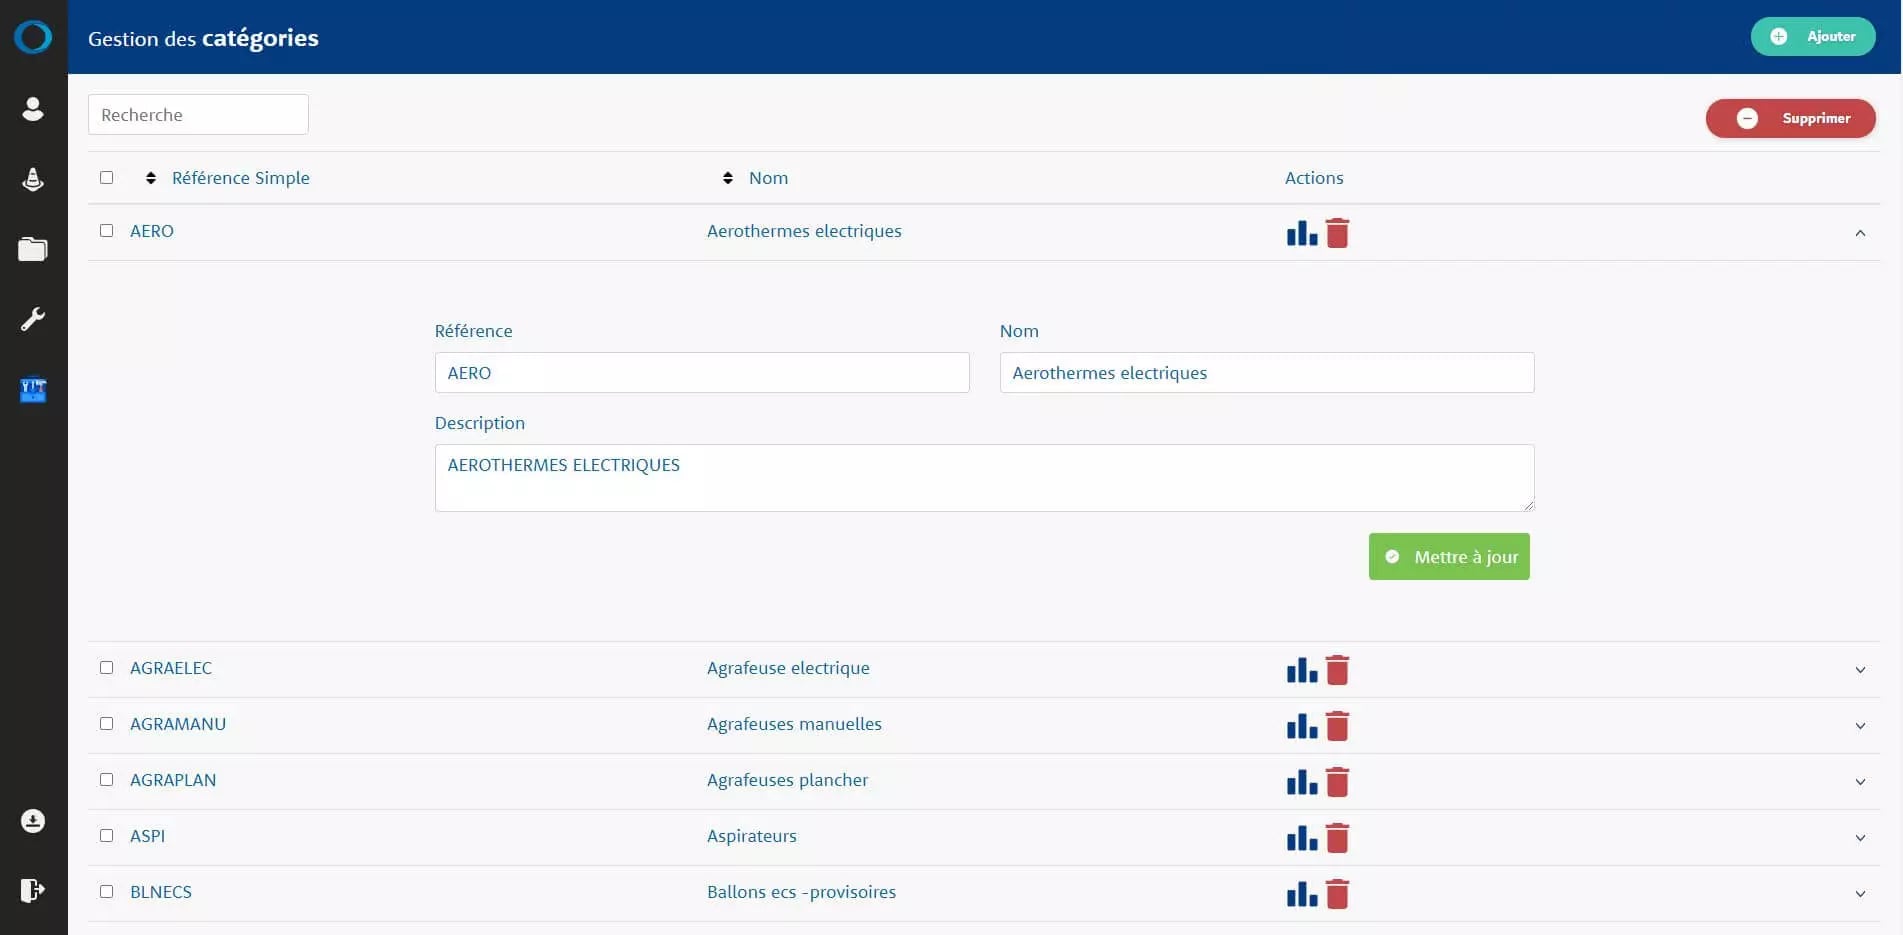The height and width of the screenshot is (935, 1903).
Task: Collapse the expanded AERO row
Action: [x=1860, y=233]
